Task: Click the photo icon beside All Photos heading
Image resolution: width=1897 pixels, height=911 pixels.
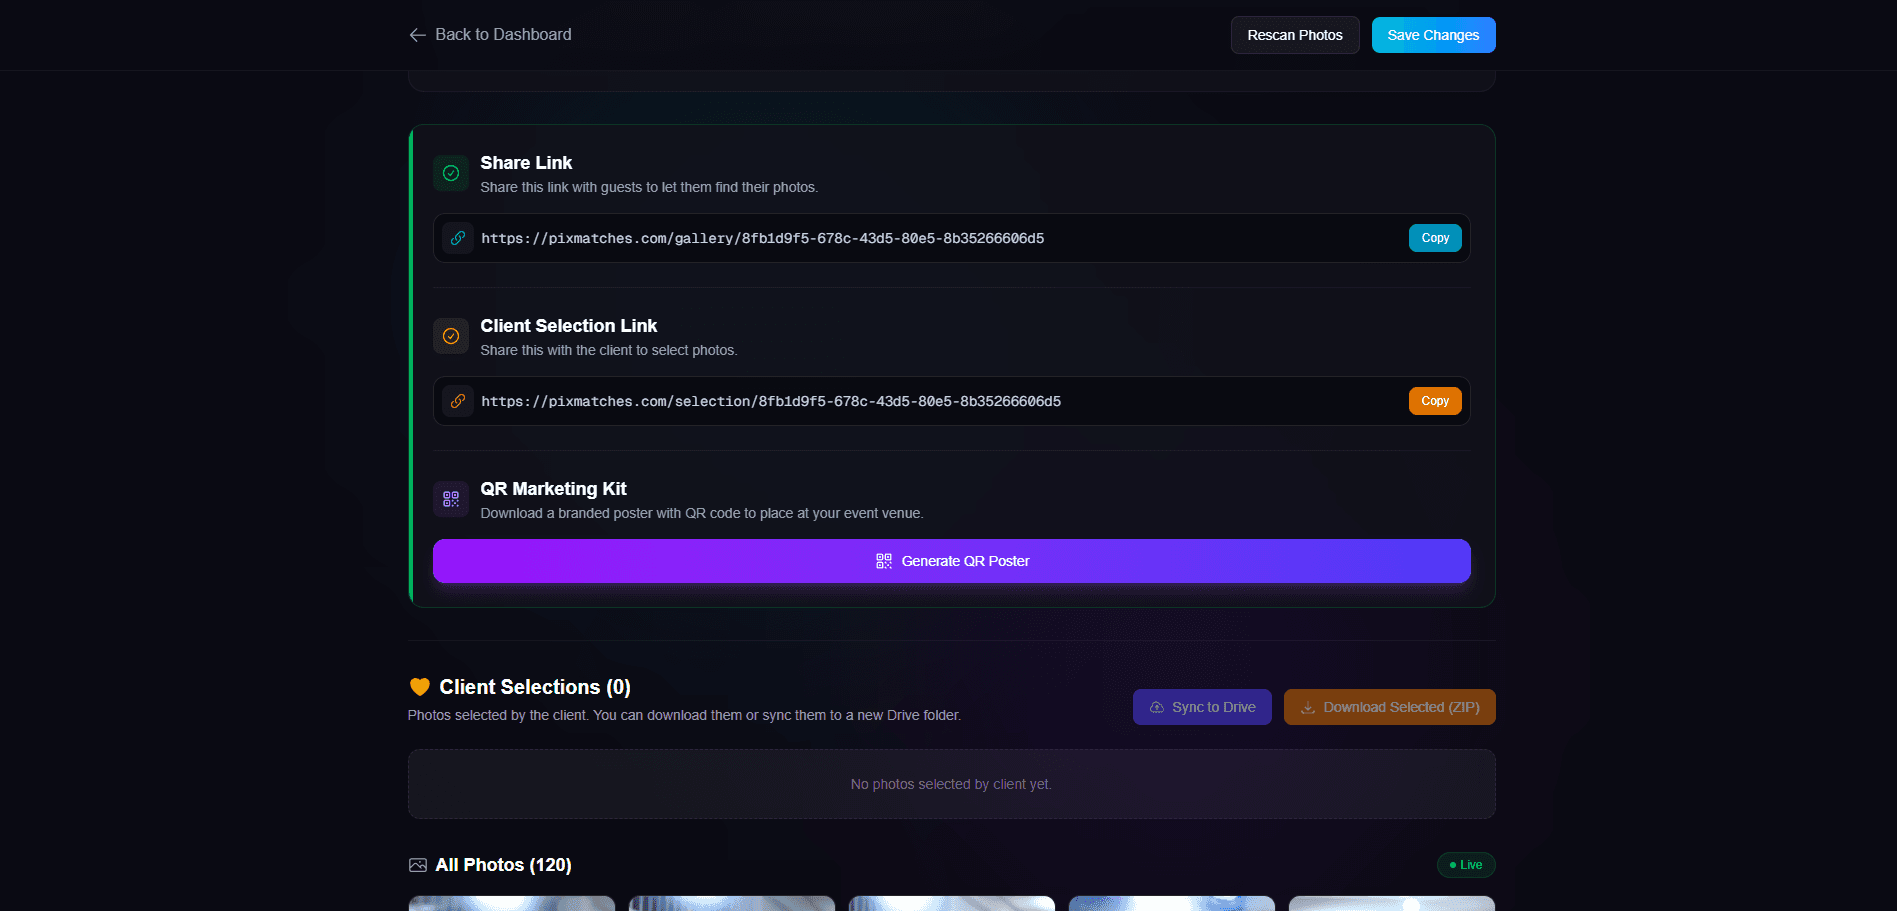Action: click(x=417, y=864)
